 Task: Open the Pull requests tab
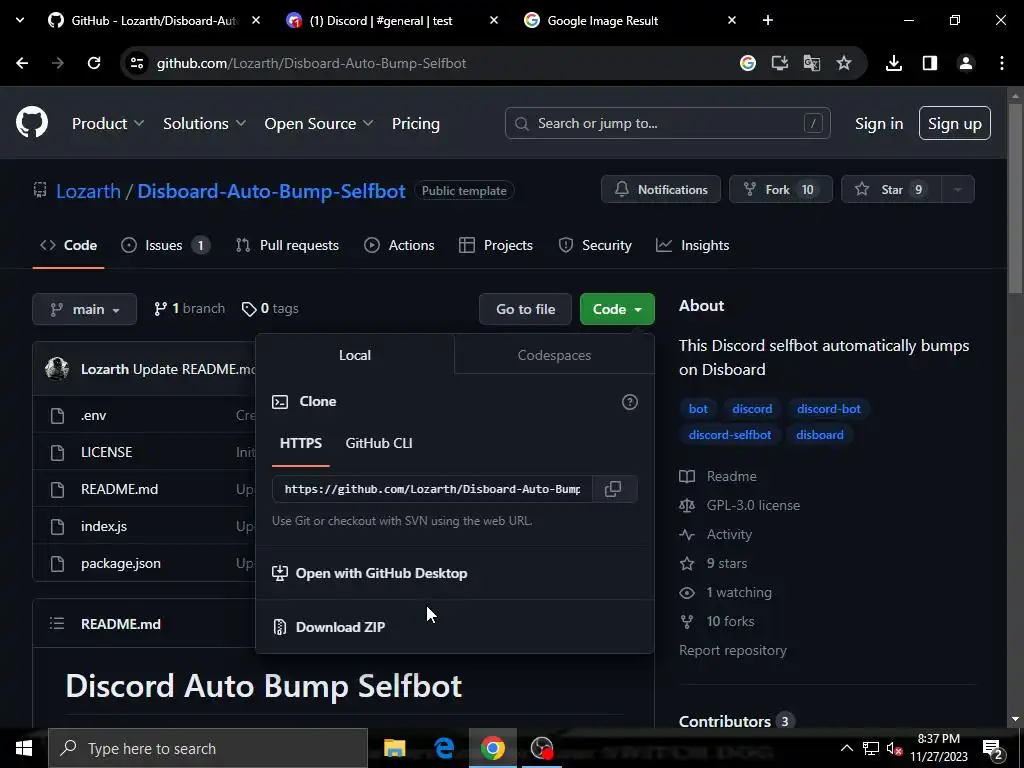click(287, 246)
